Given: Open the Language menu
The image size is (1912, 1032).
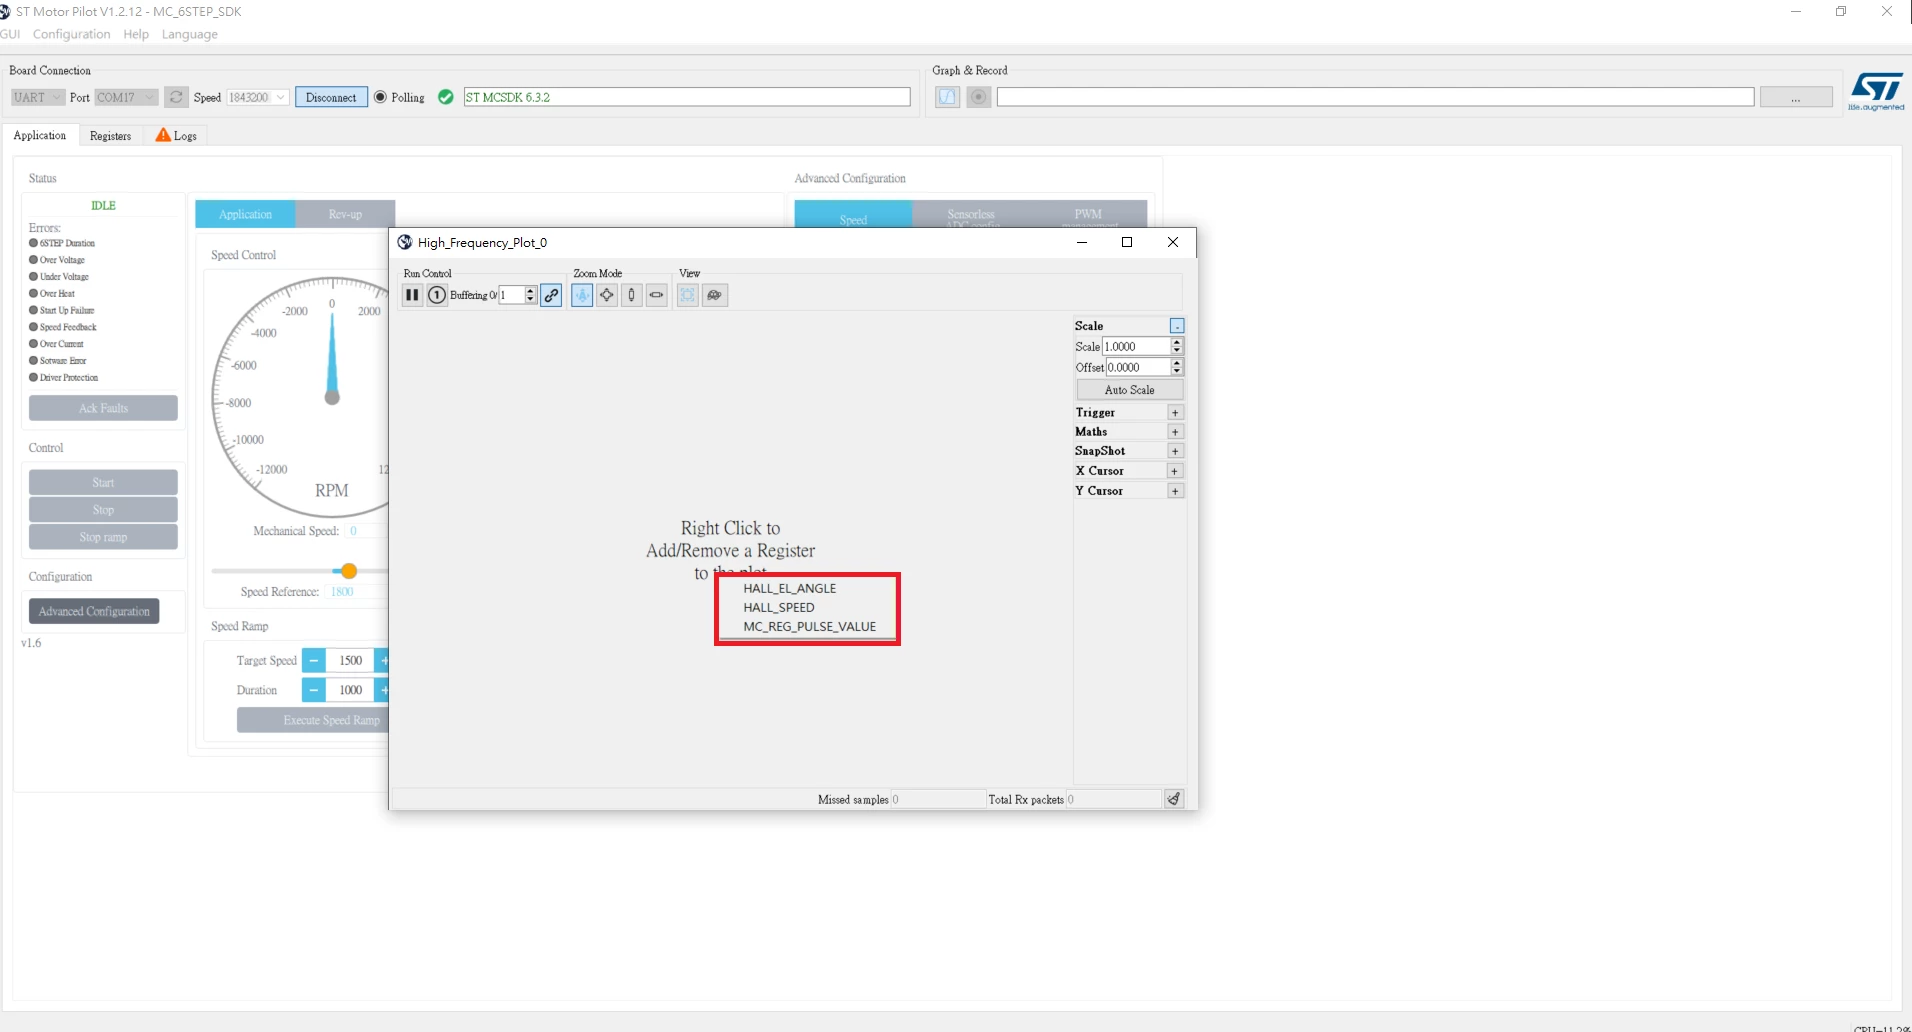Looking at the screenshot, I should click(x=190, y=34).
